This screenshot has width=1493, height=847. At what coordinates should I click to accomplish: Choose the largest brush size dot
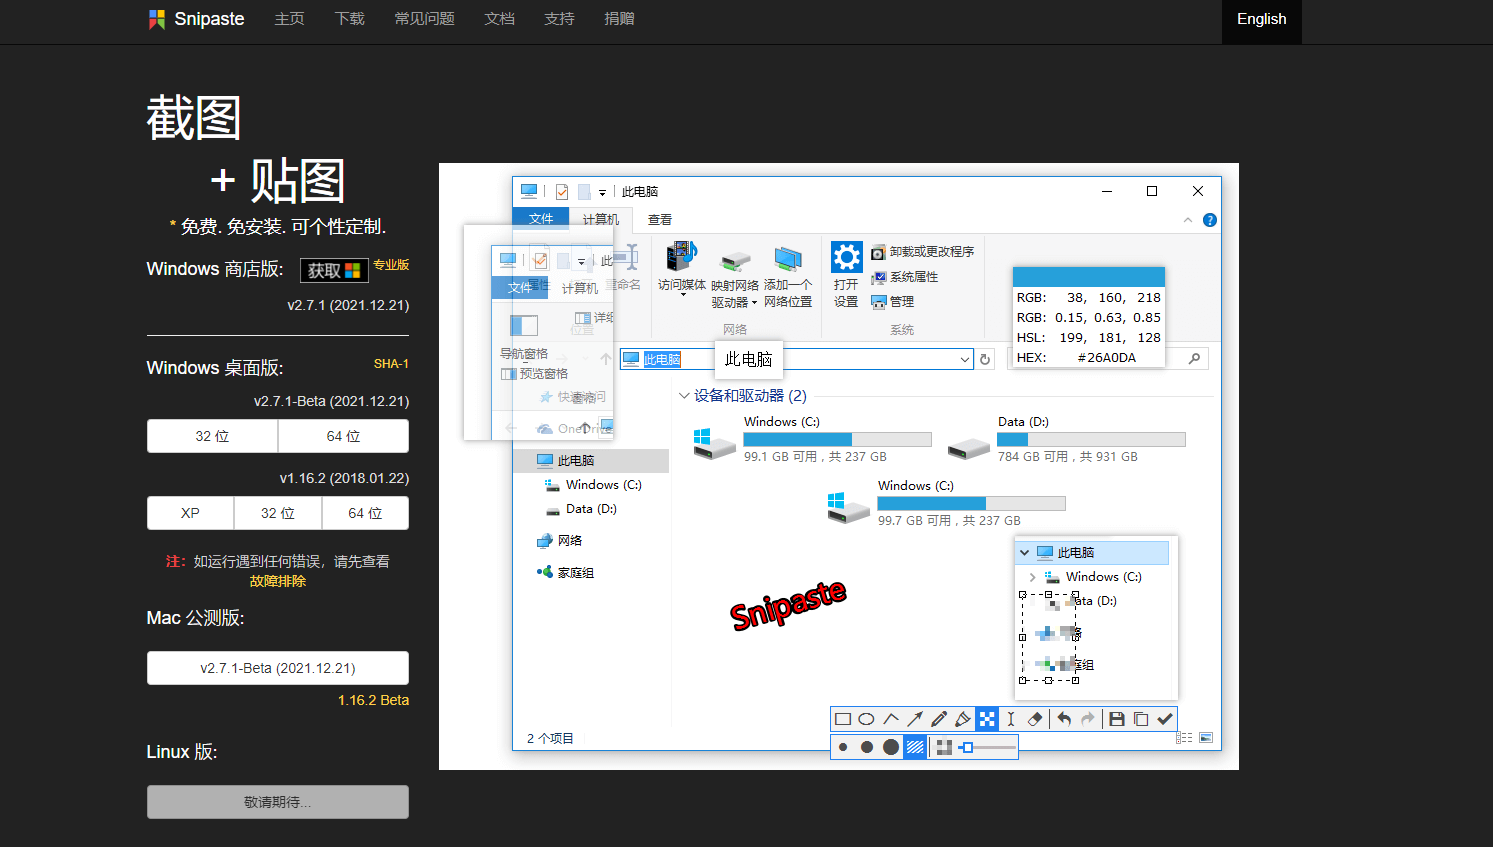(x=891, y=747)
